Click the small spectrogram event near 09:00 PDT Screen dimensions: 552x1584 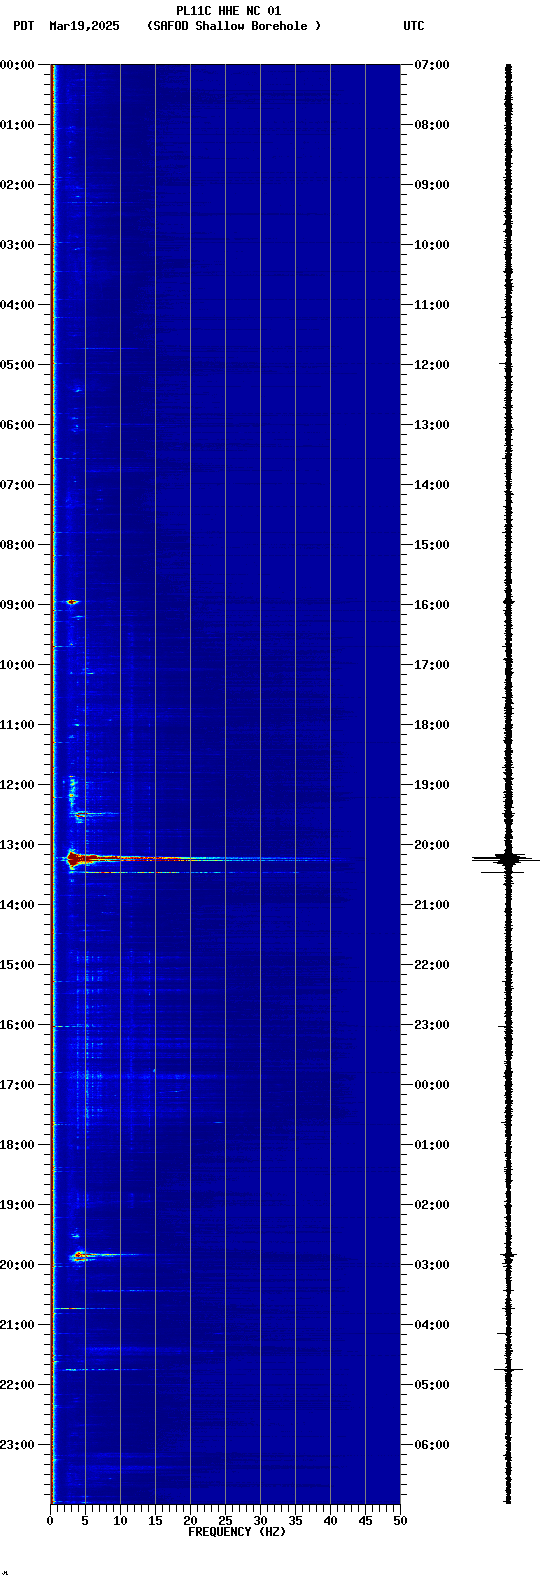(x=71, y=602)
